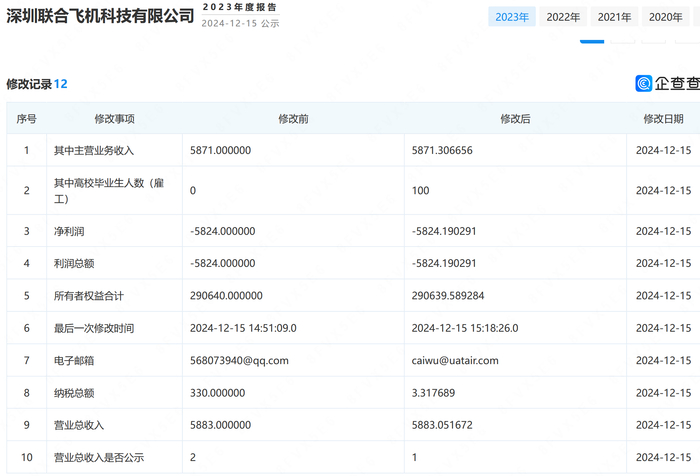View the 2020年 report tab
This screenshot has width=700, height=476.
[x=665, y=17]
